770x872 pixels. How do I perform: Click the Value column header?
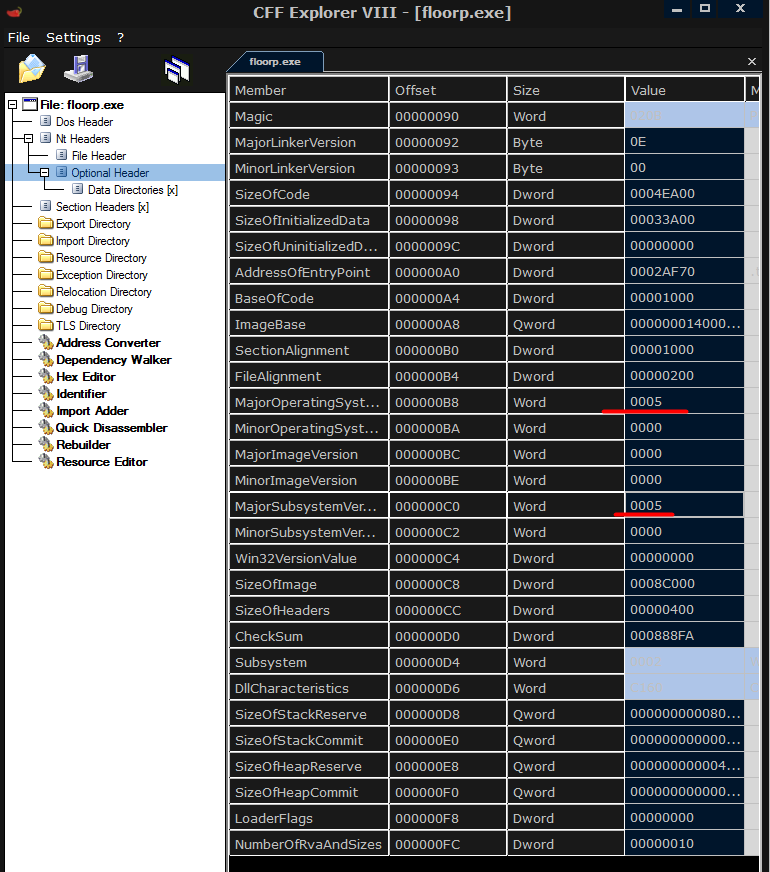pyautogui.click(x=684, y=90)
